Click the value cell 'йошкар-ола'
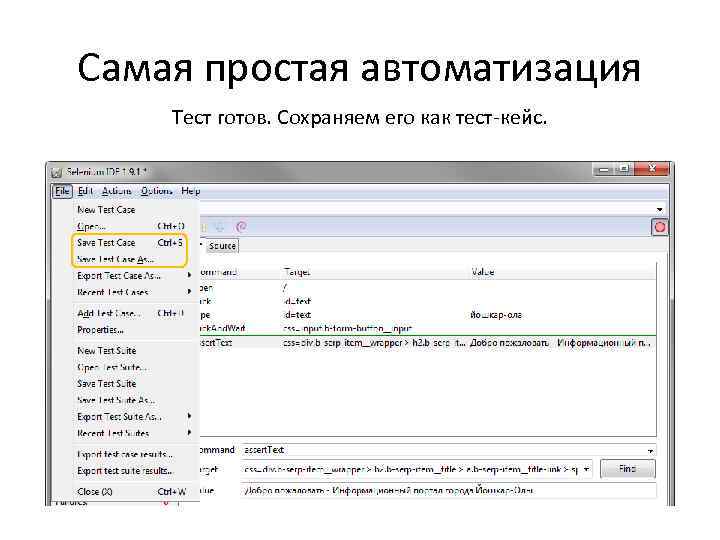 tap(496, 315)
